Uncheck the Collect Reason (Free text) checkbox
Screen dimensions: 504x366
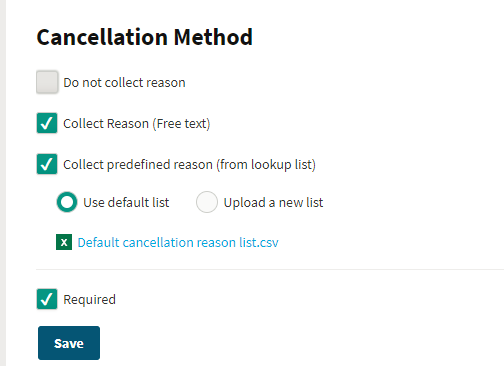pos(47,123)
